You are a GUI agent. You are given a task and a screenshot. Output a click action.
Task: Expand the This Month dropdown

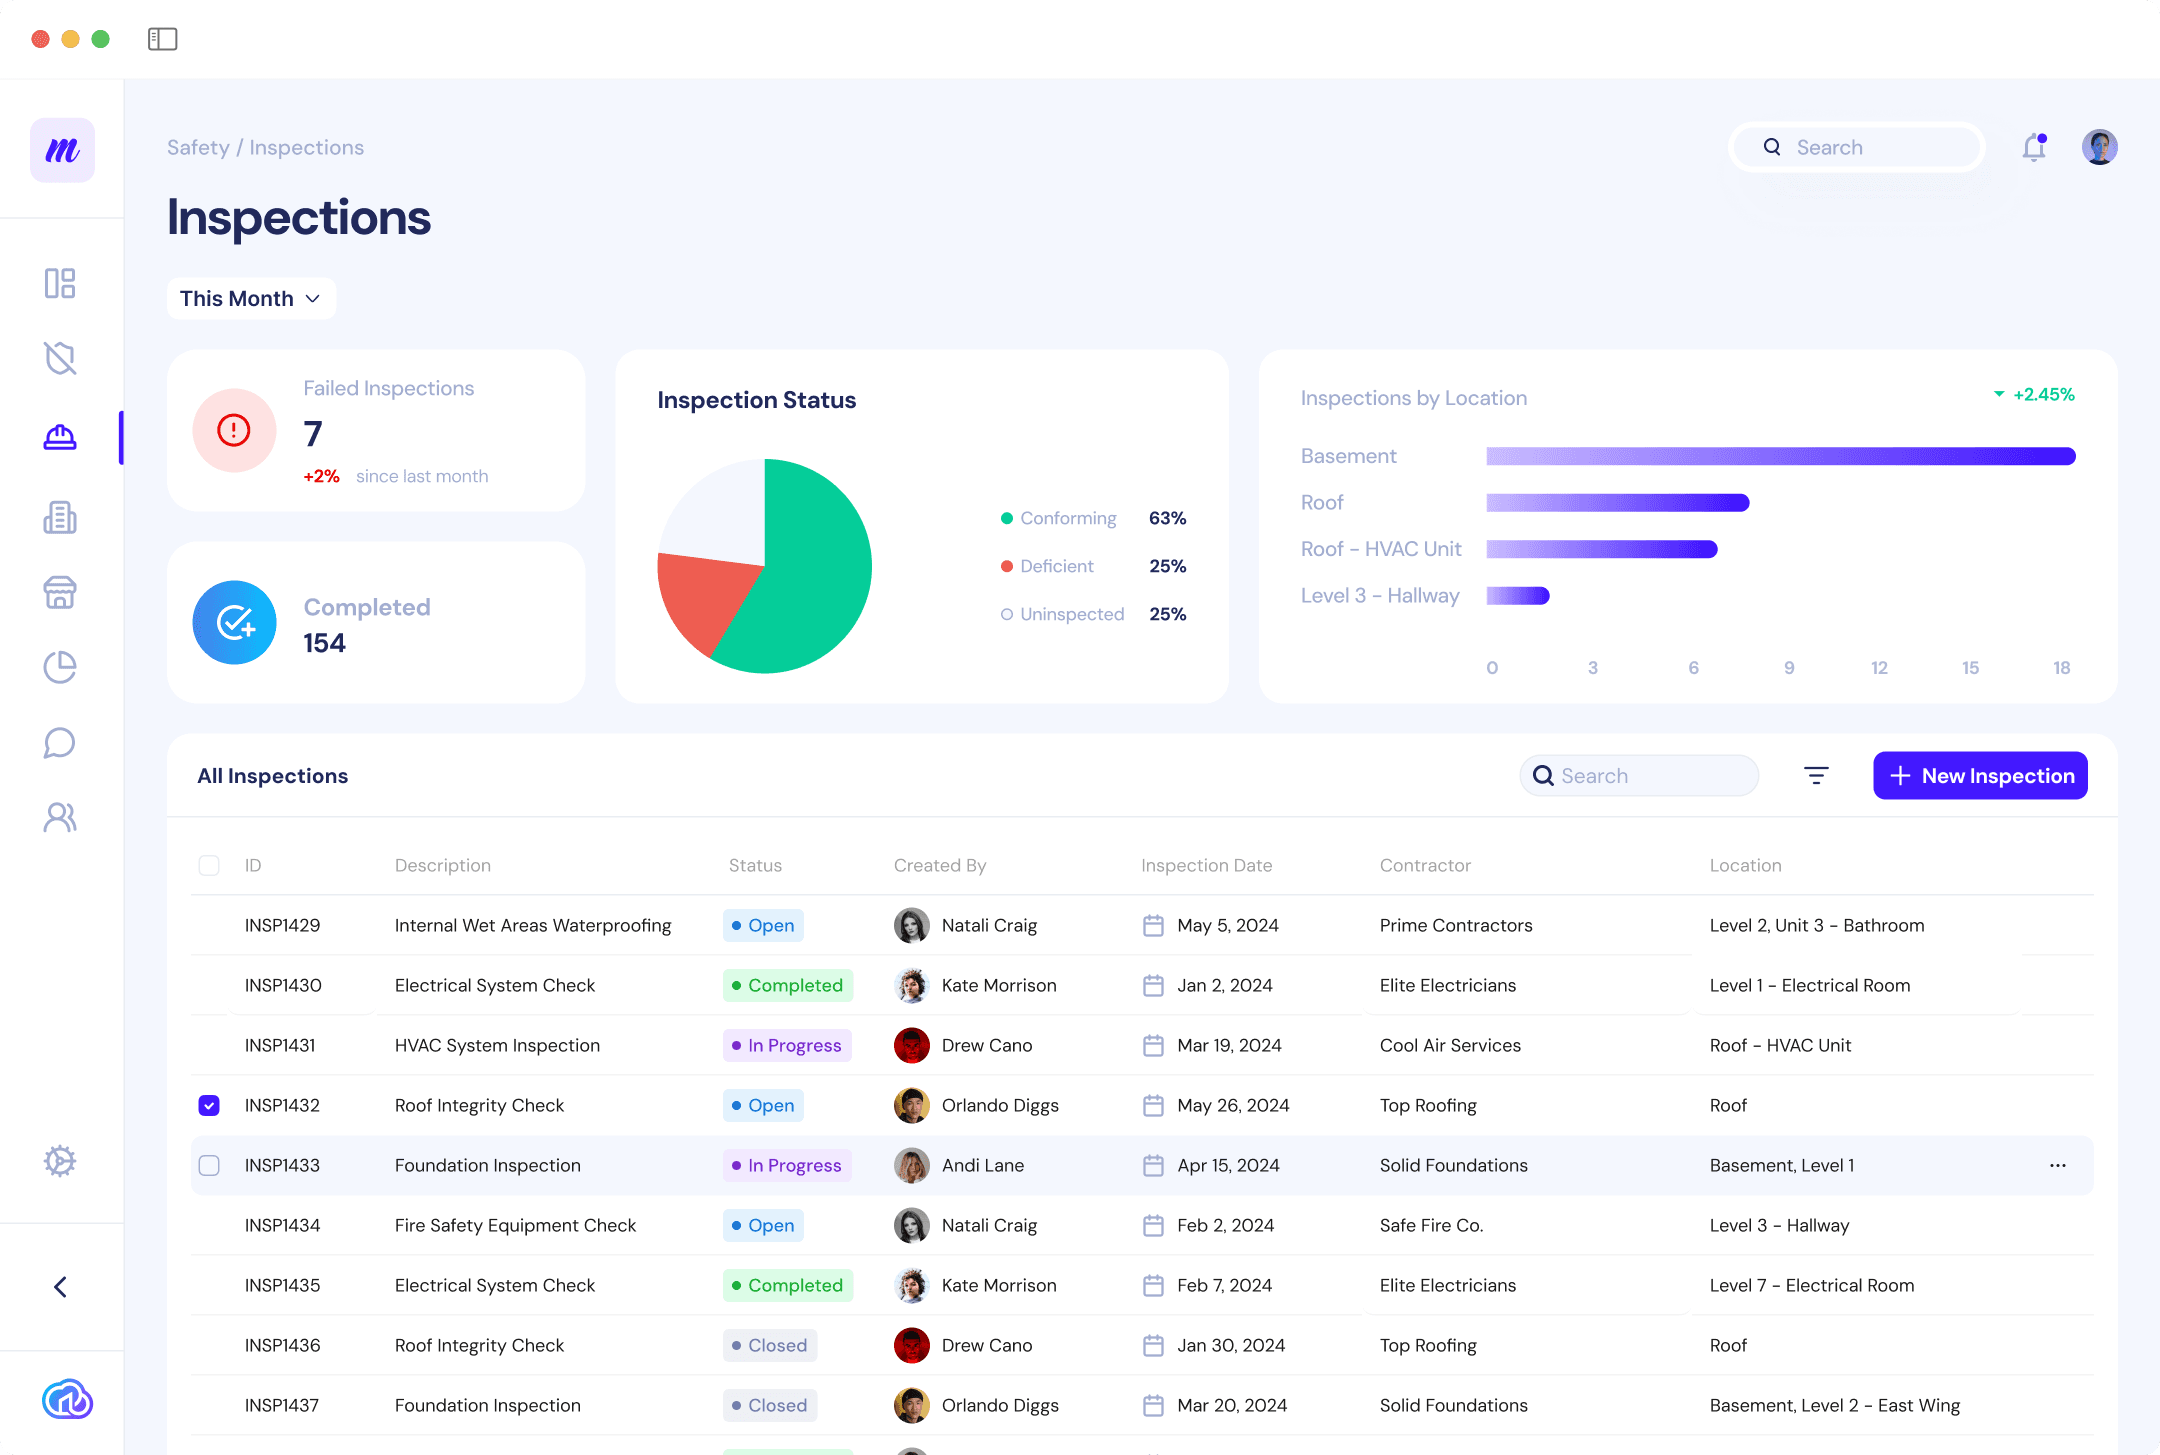250,299
